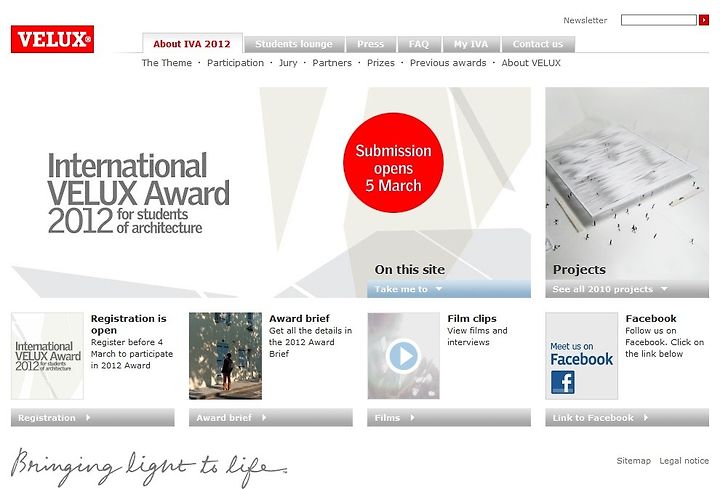This screenshot has height=489, width=720.
Task: Open the Sitemap link
Action: 634,461
